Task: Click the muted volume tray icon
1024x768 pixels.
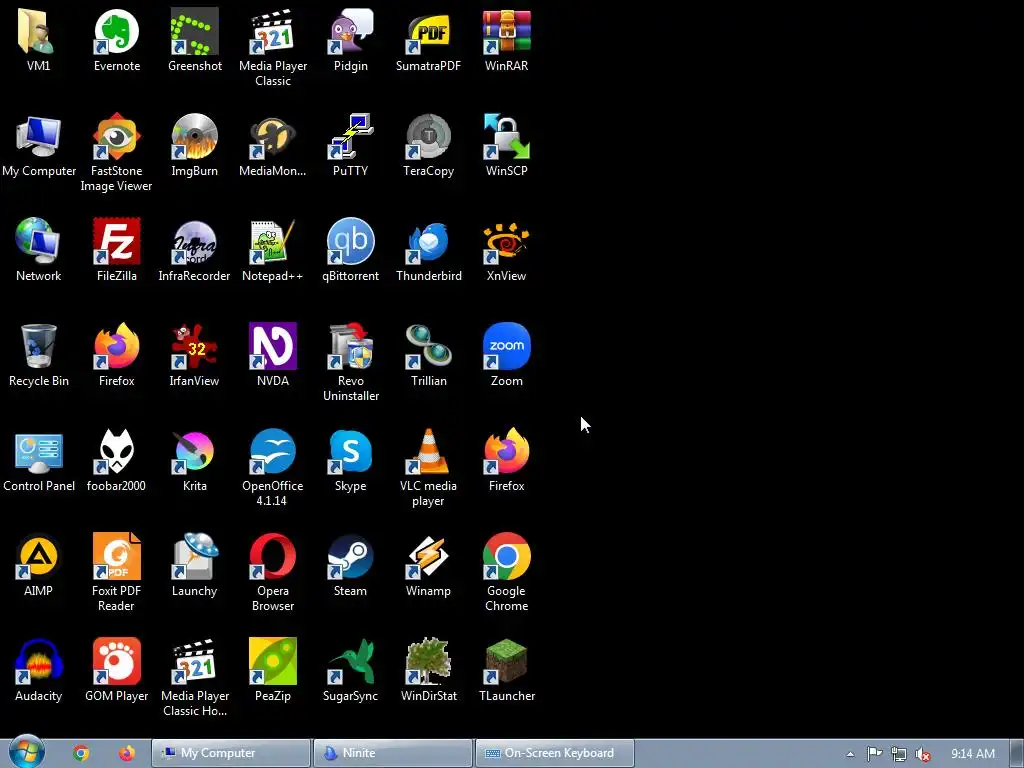Action: click(923, 754)
